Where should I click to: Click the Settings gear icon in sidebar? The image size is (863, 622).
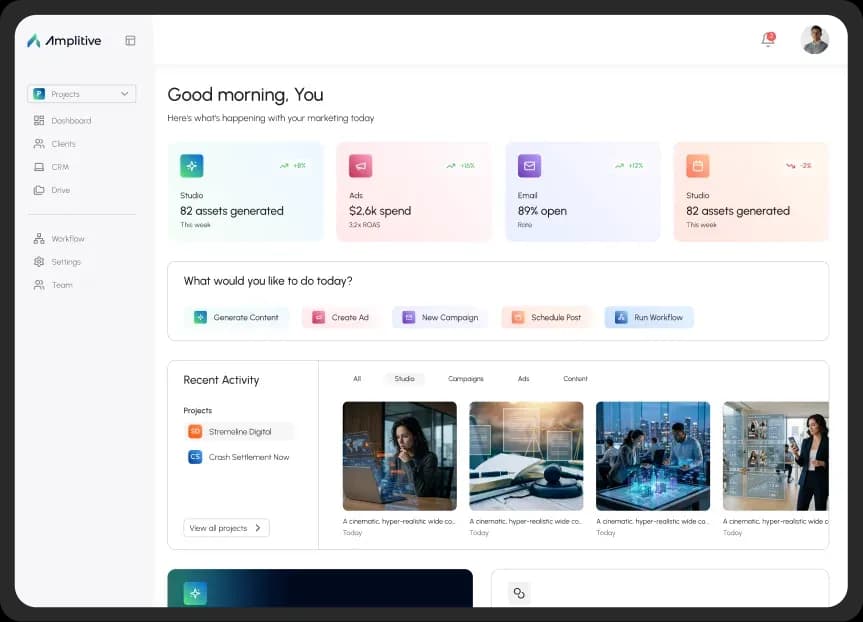[x=39, y=261]
